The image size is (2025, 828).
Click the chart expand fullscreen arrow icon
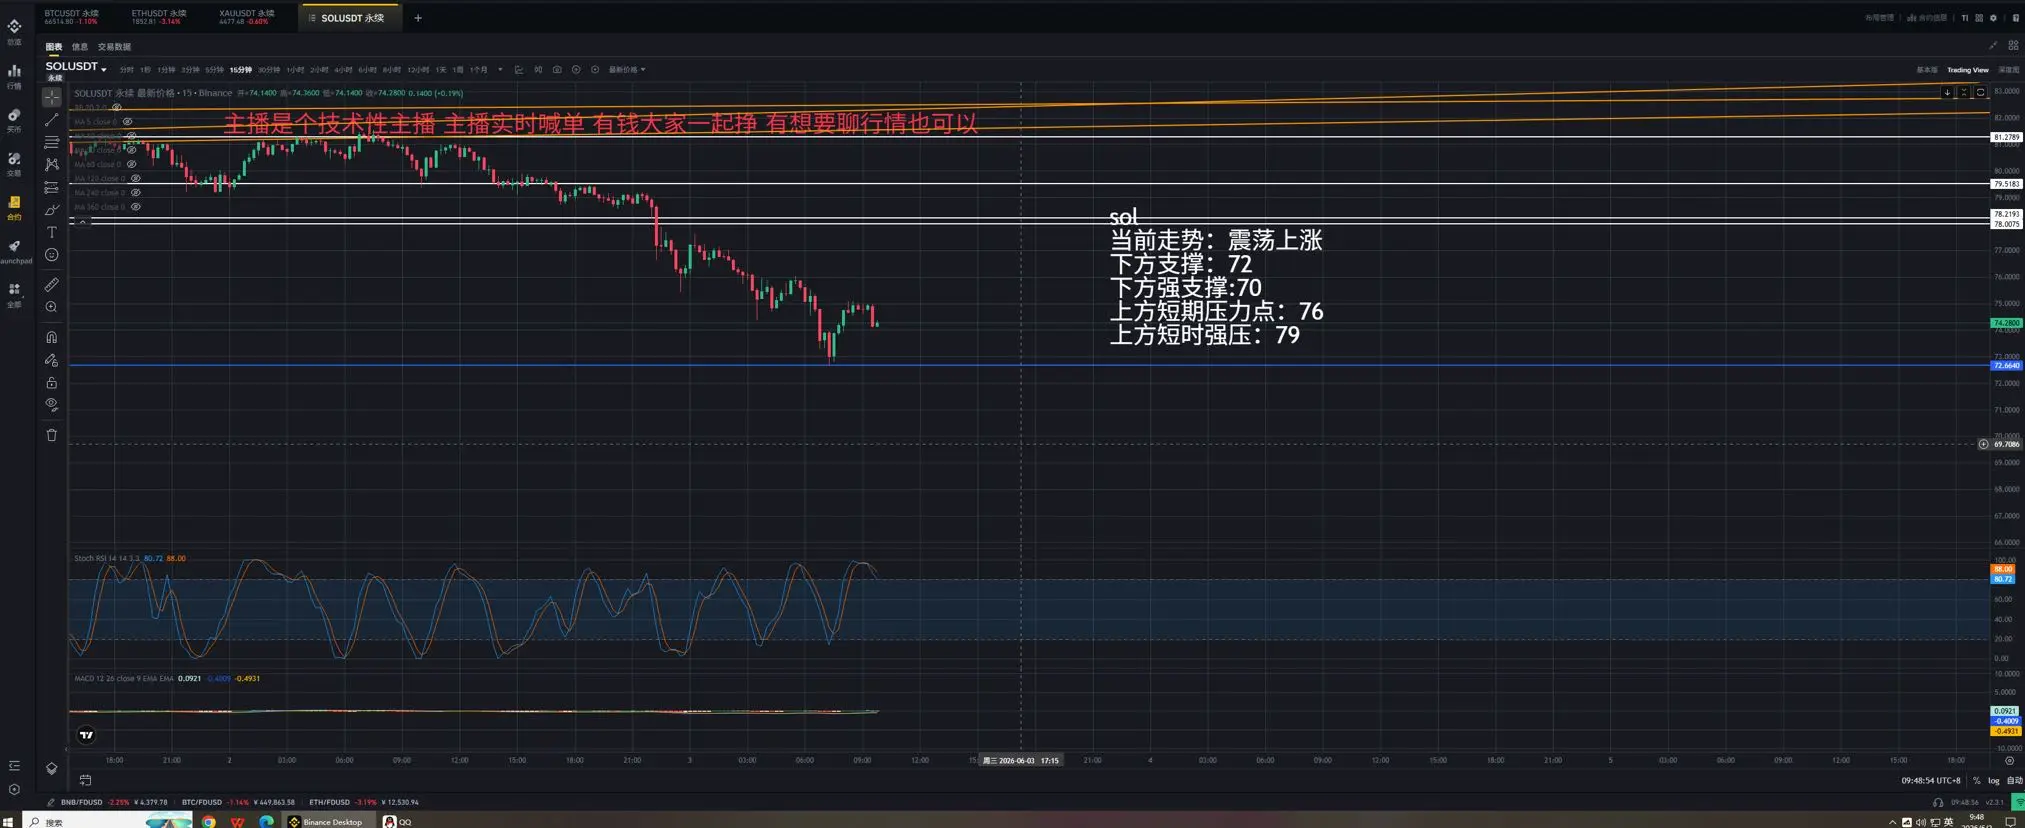(1993, 46)
